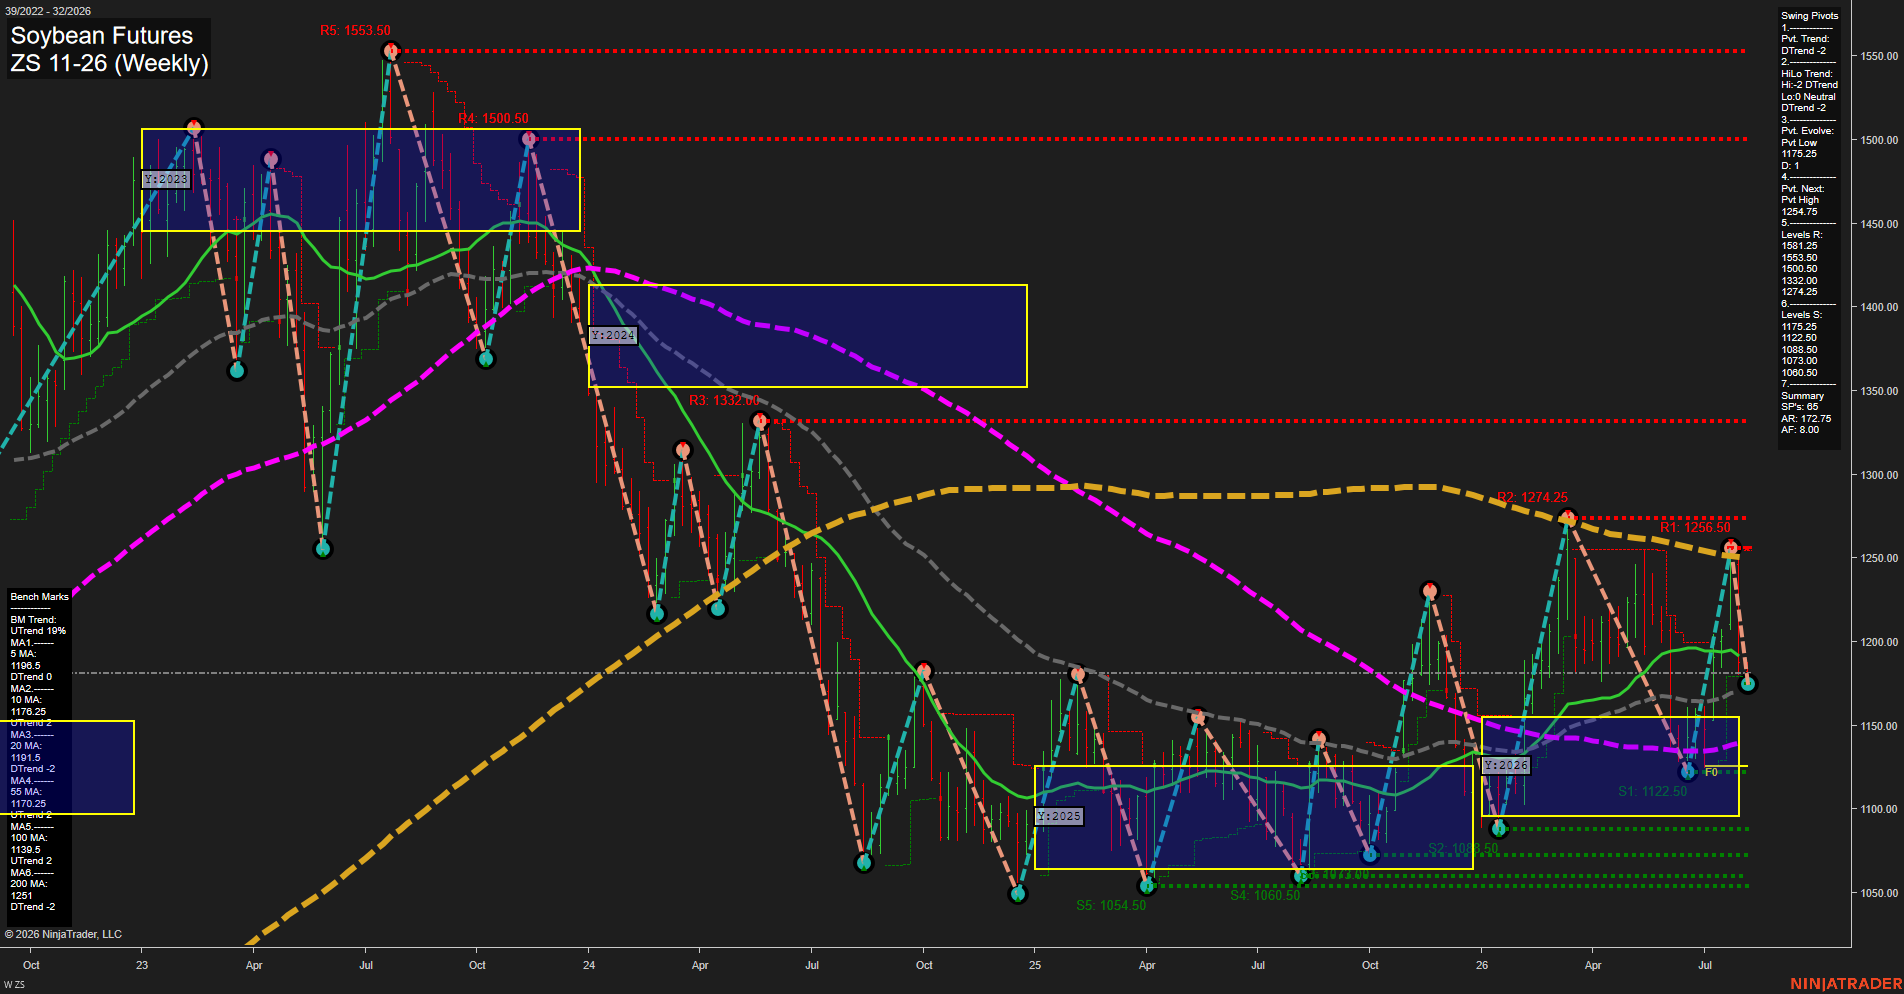Click the Swing Pivots panel heading

pos(1810,16)
